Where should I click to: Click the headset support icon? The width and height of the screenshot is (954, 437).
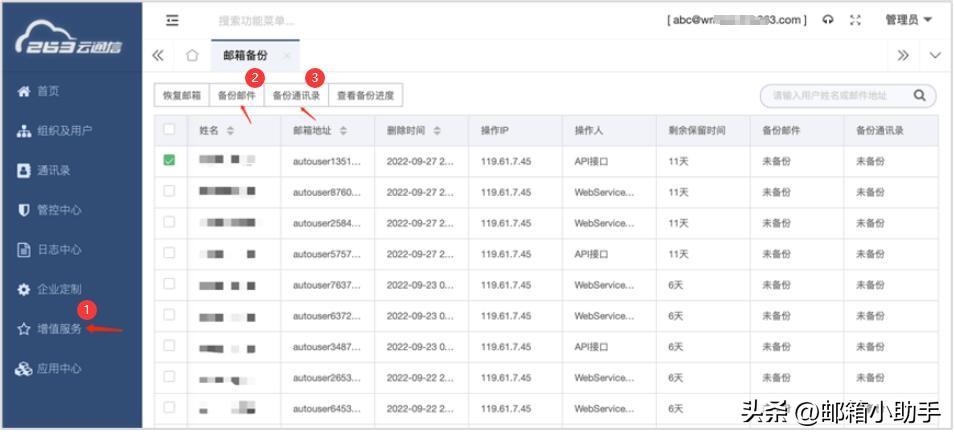coord(827,20)
